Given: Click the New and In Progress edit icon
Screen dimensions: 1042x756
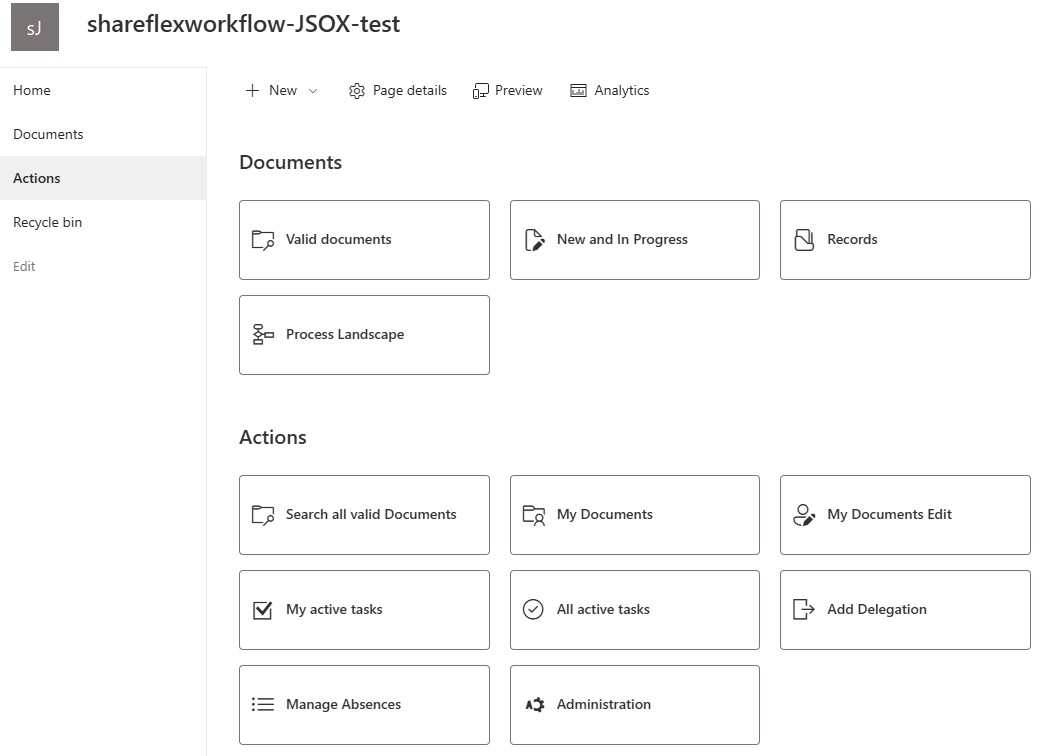Looking at the screenshot, I should pos(534,240).
